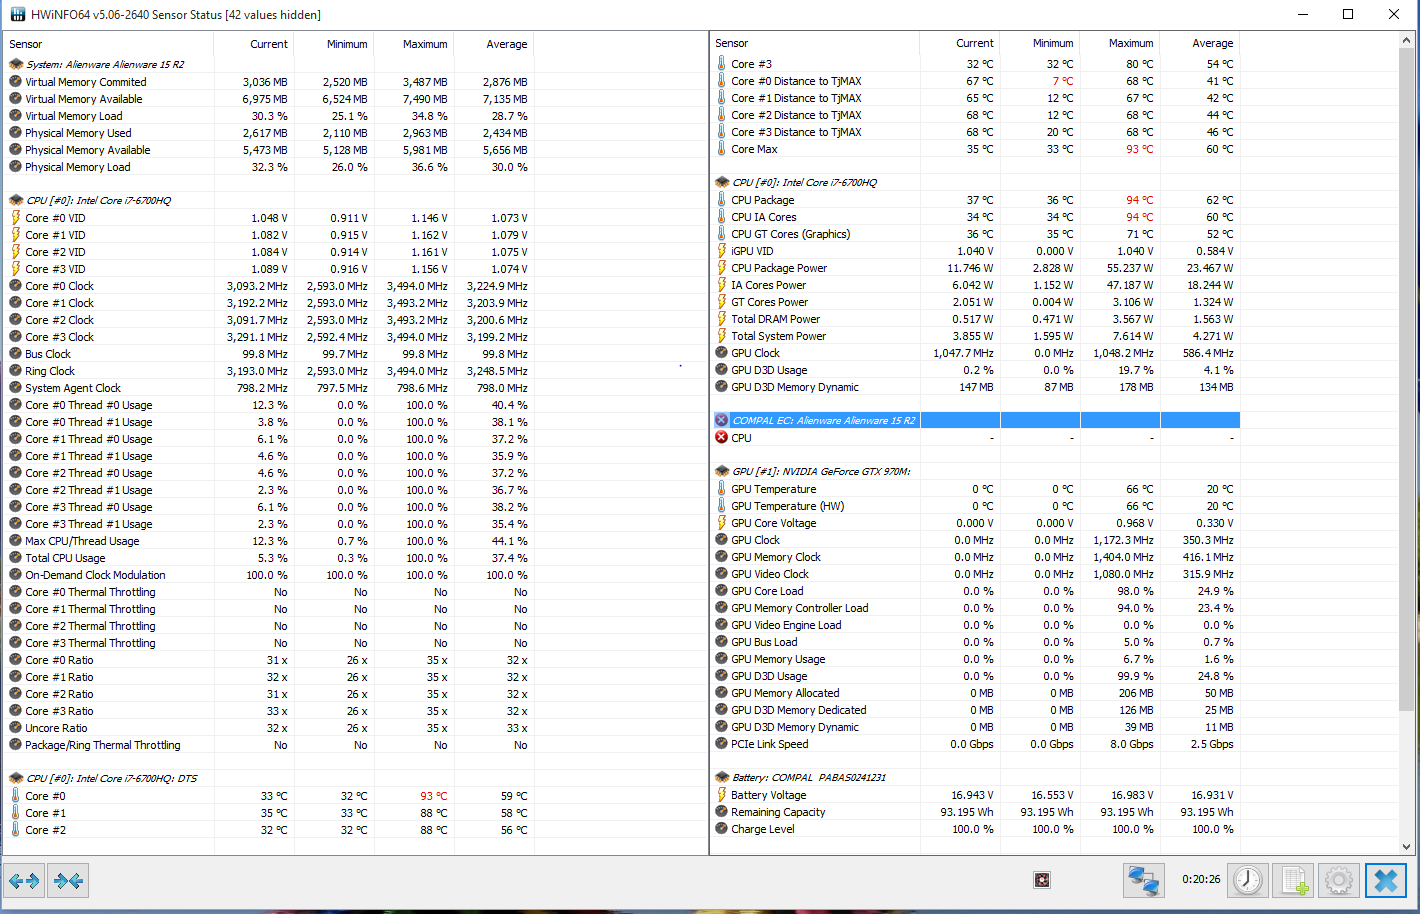
Task: Click the GPU Core Voltage icon
Action: click(x=722, y=523)
